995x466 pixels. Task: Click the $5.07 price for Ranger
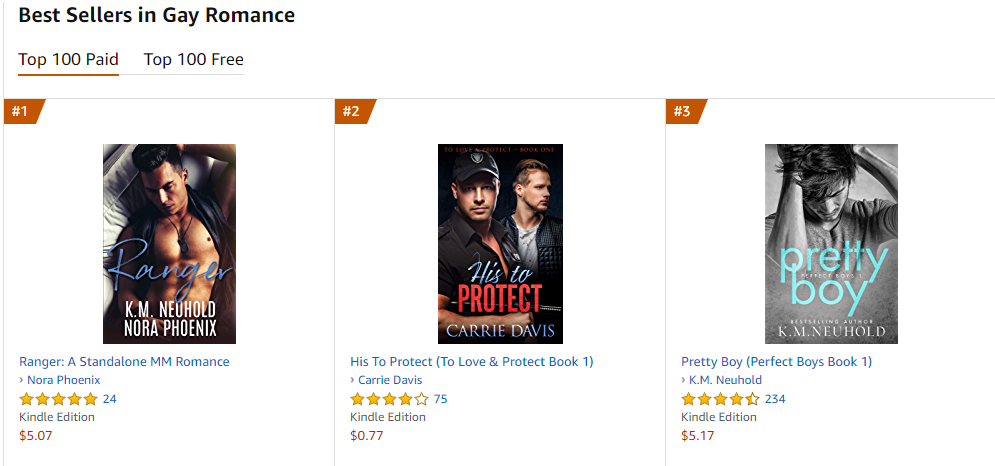(x=36, y=435)
